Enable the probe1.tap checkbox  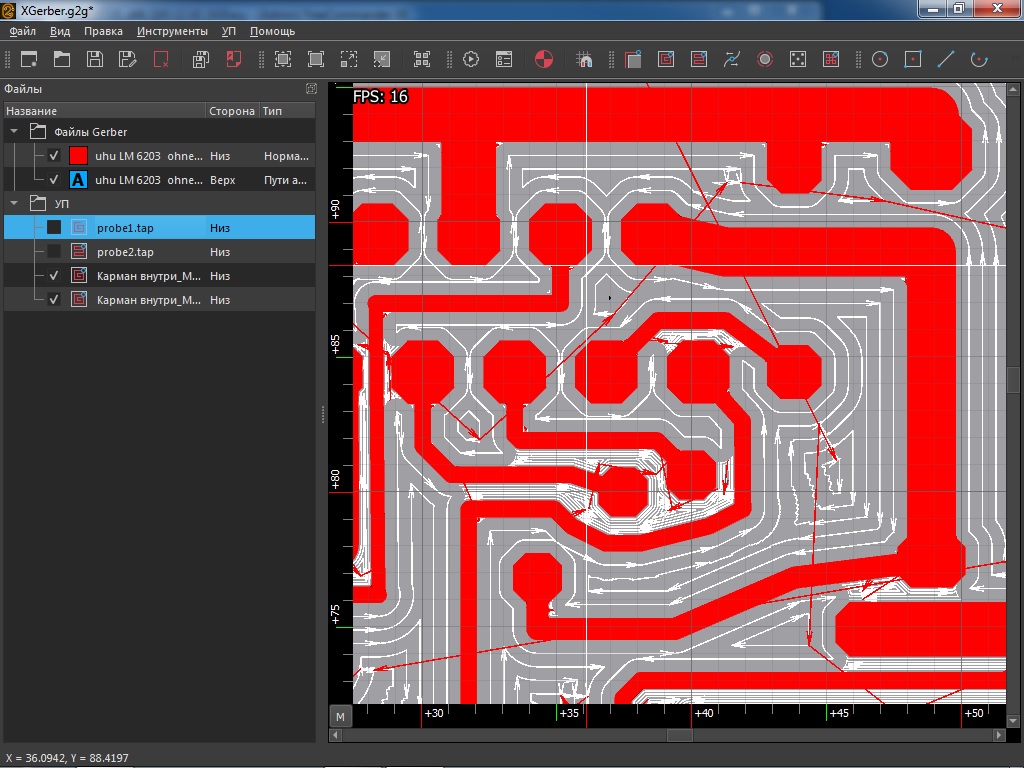click(x=54, y=228)
